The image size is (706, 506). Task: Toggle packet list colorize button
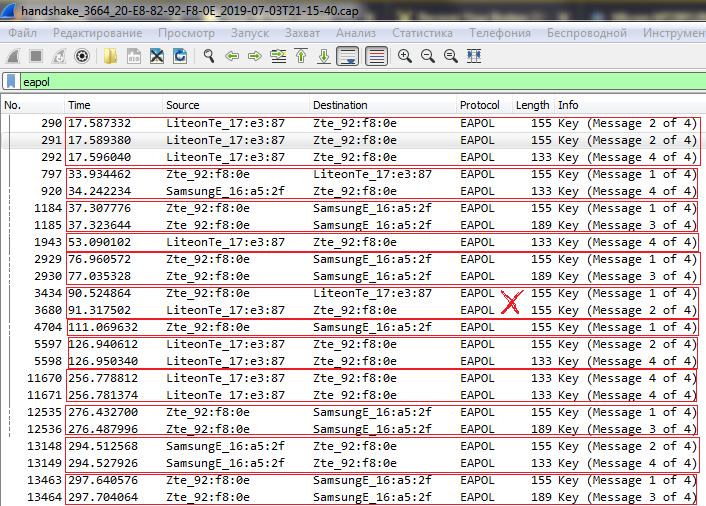point(376,56)
